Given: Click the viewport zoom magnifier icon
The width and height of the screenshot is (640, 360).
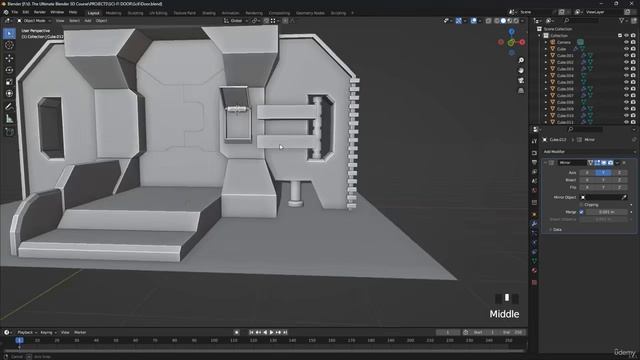Looking at the screenshot, I should click(521, 60).
